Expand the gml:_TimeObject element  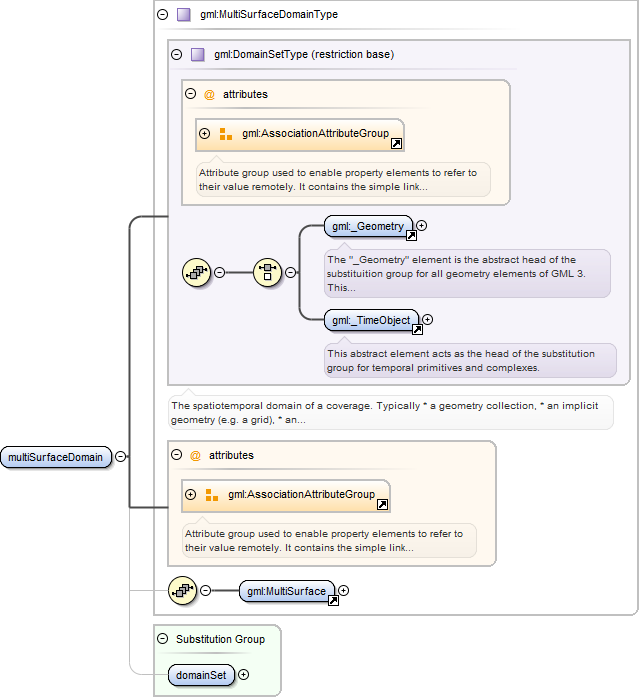tap(427, 320)
